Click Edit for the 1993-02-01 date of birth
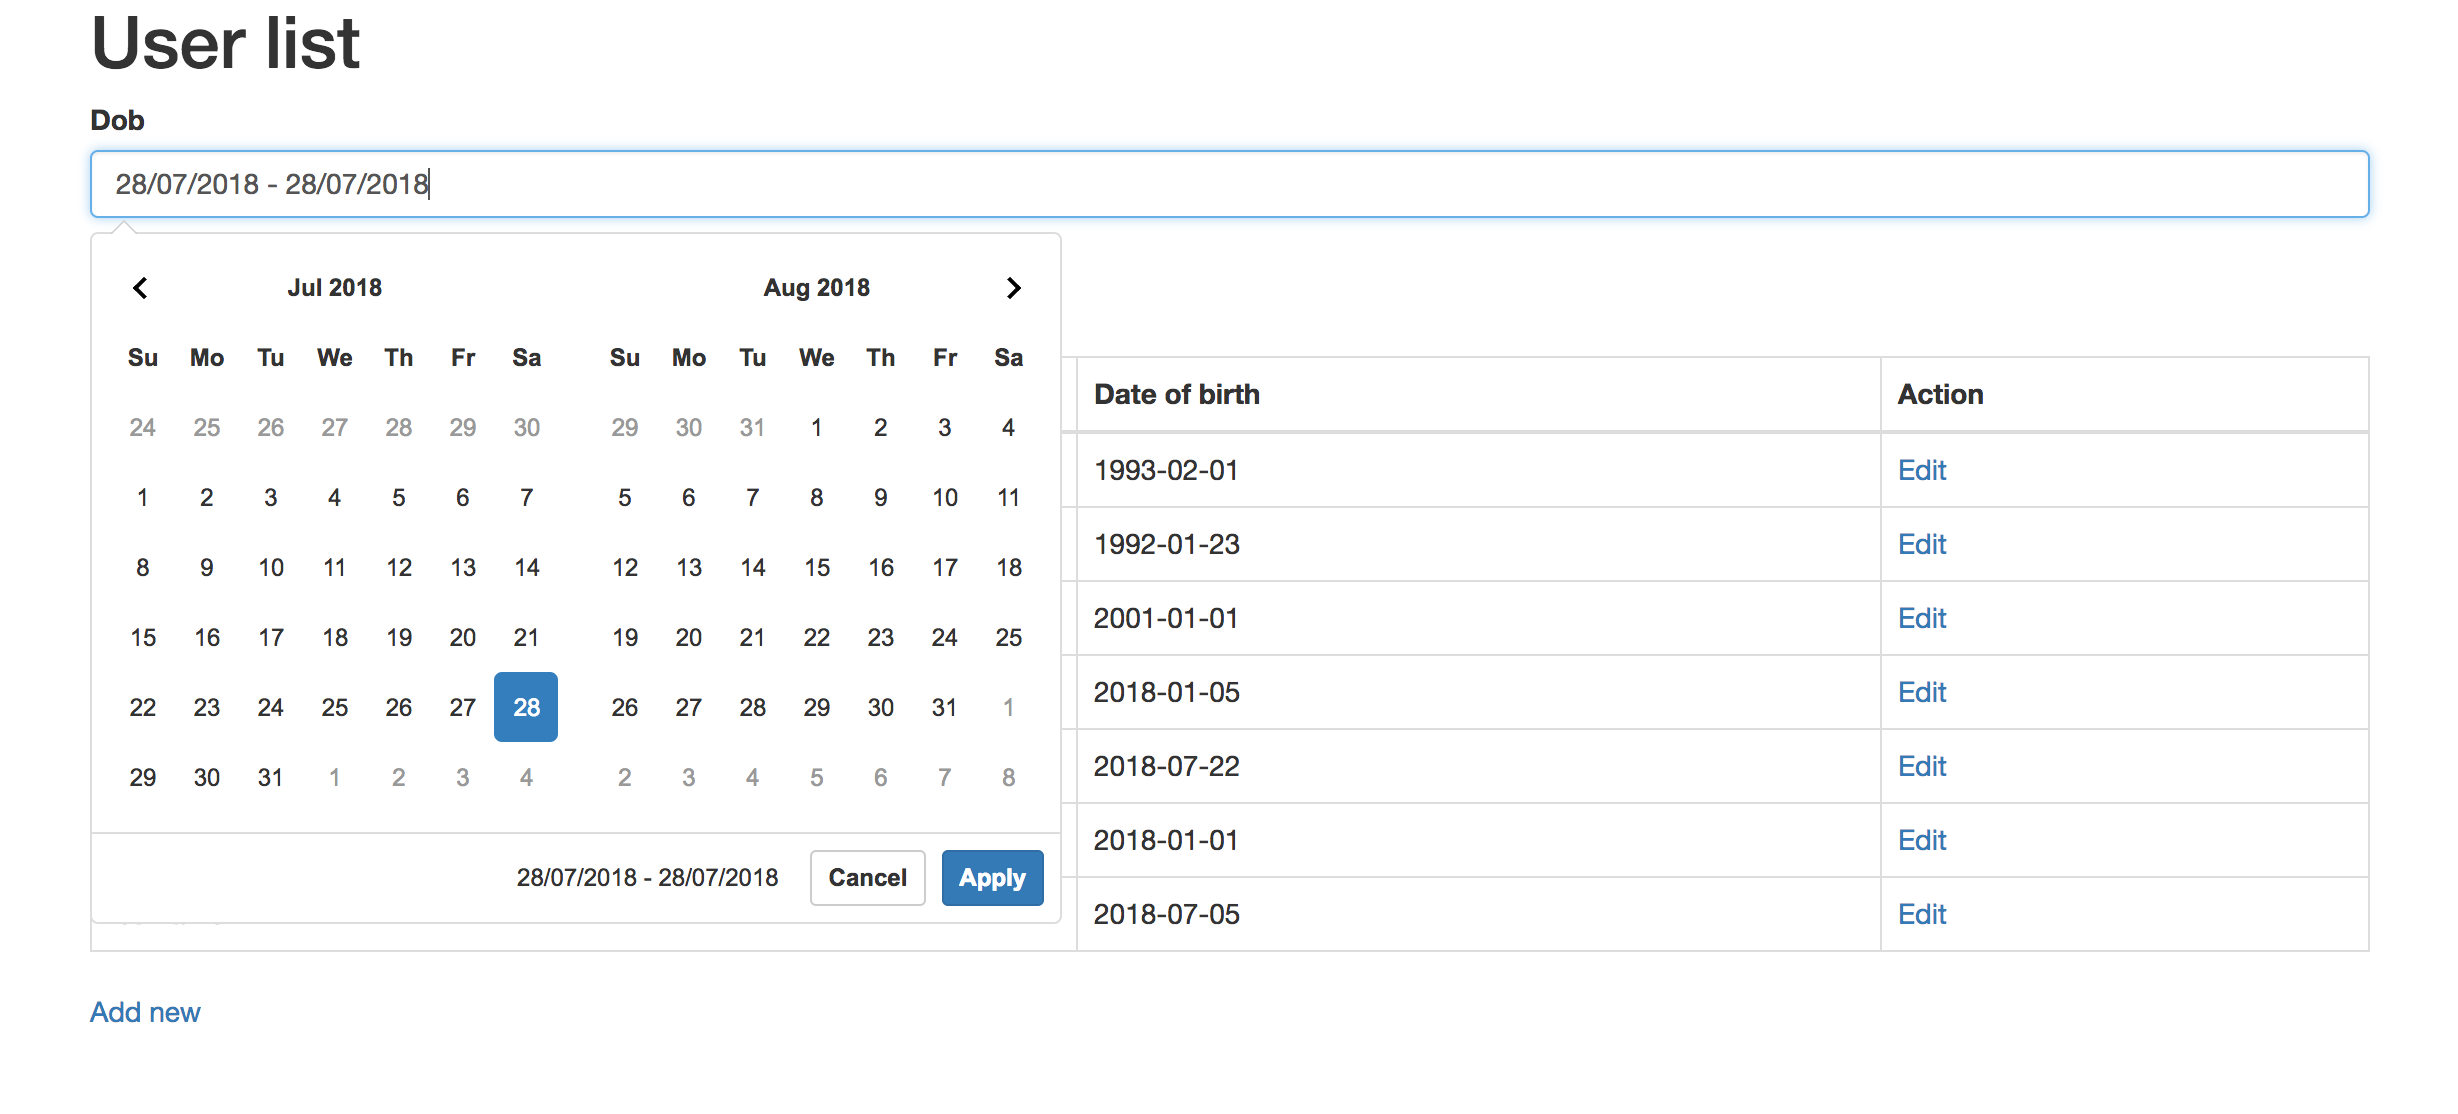This screenshot has width=2458, height=1114. [1917, 470]
